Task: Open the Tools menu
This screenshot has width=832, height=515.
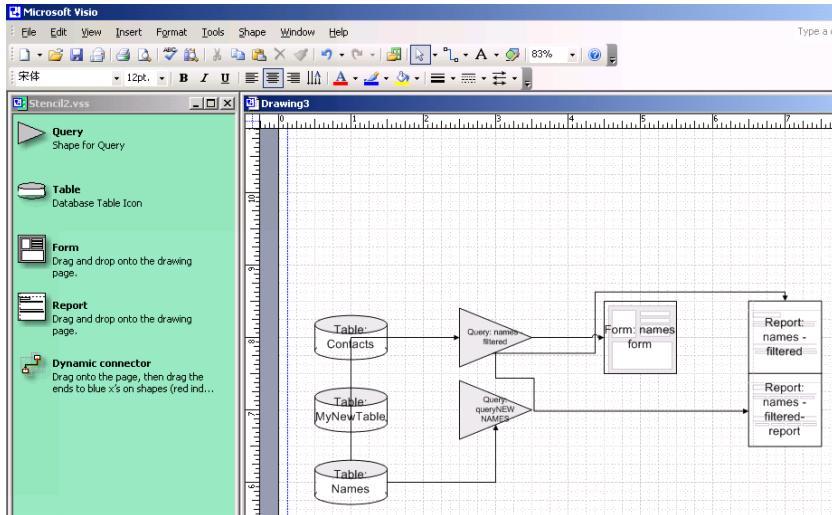Action: click(213, 32)
